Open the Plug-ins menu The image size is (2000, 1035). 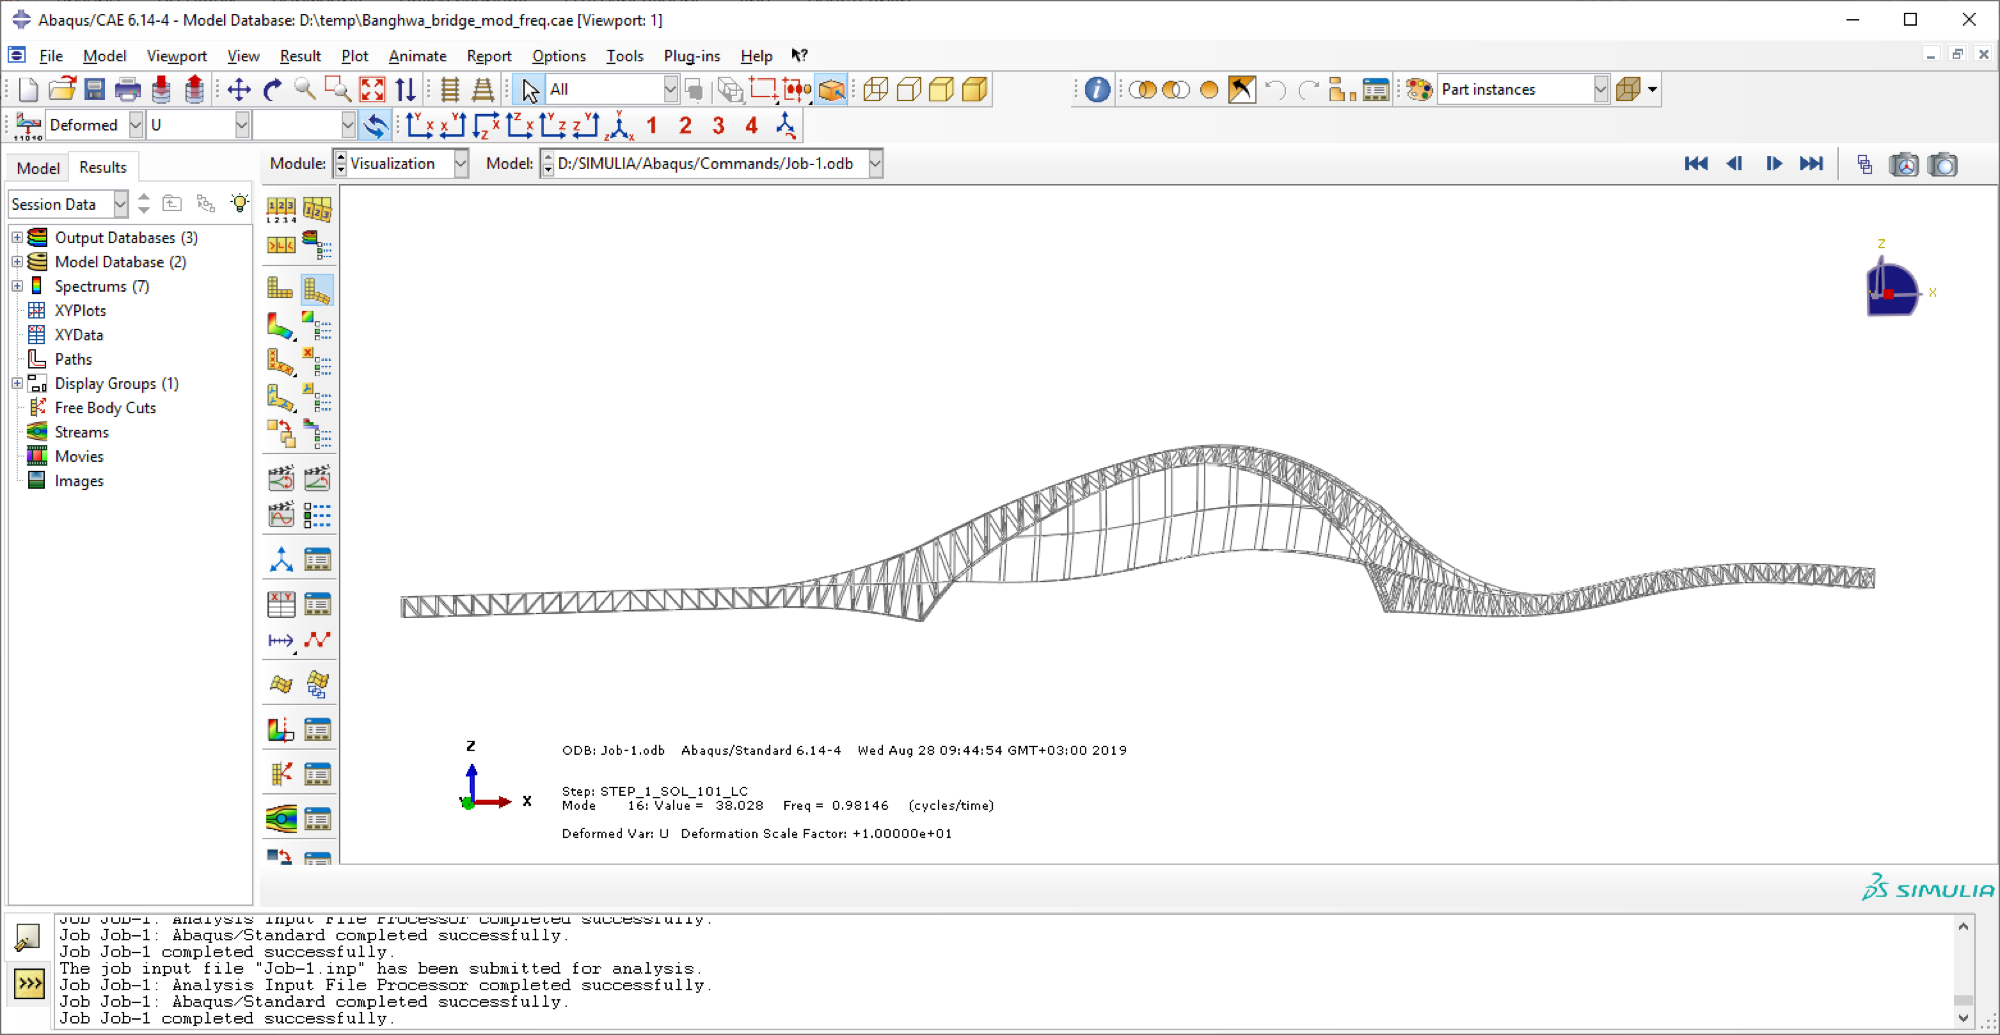click(x=692, y=56)
